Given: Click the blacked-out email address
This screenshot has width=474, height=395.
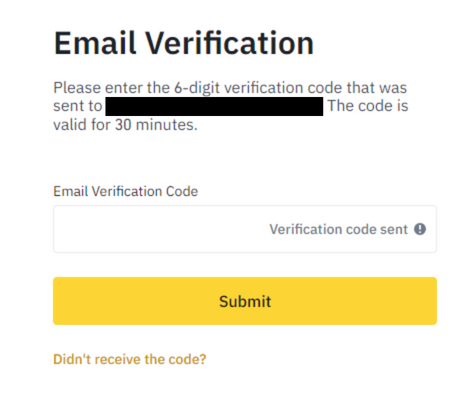Looking at the screenshot, I should pyautogui.click(x=214, y=106).
